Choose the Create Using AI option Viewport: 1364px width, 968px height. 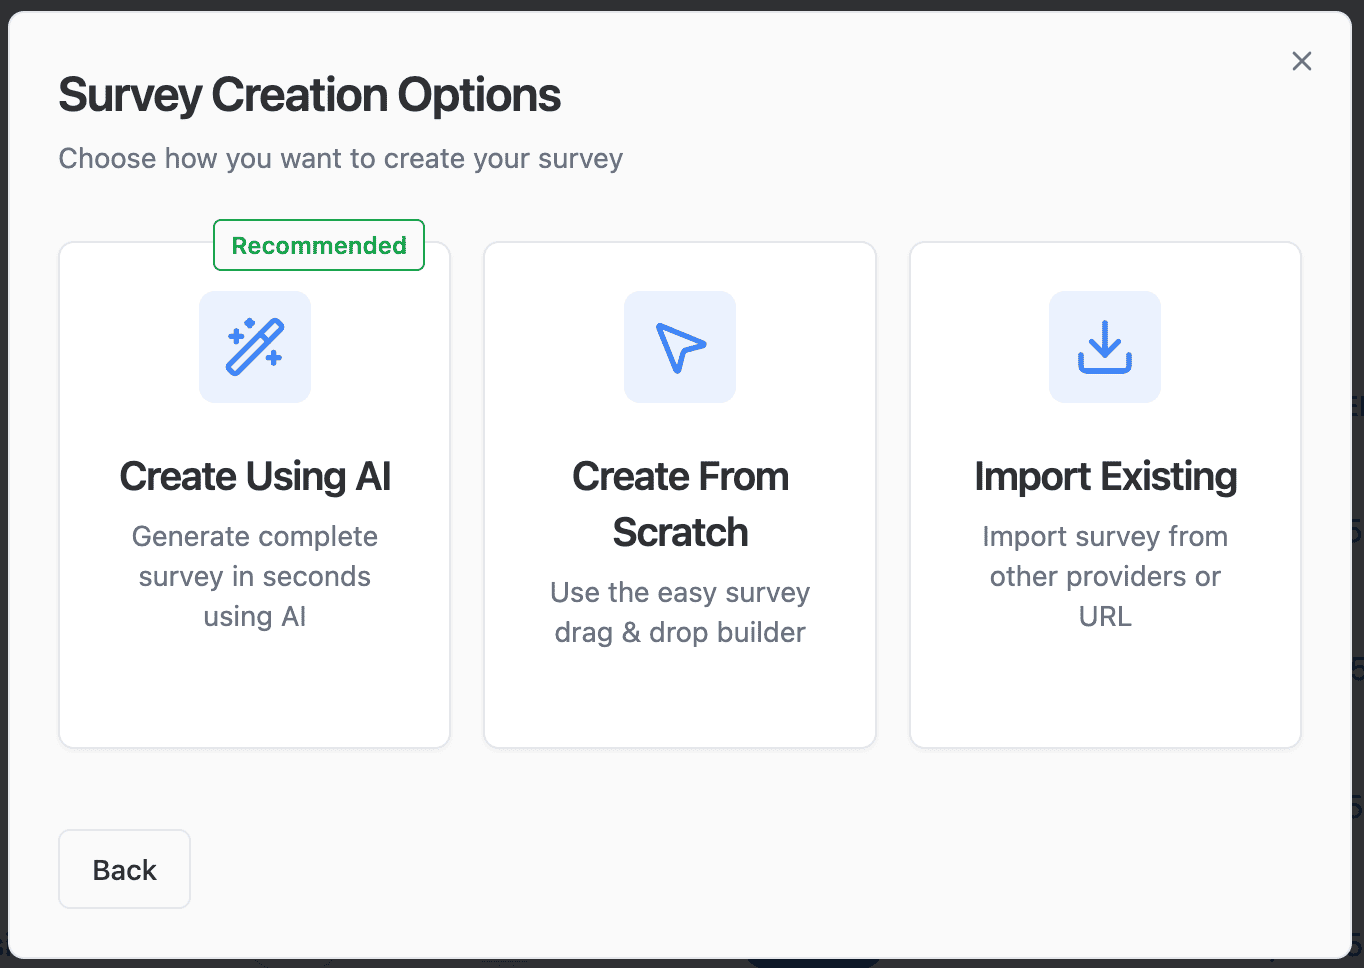point(255,494)
